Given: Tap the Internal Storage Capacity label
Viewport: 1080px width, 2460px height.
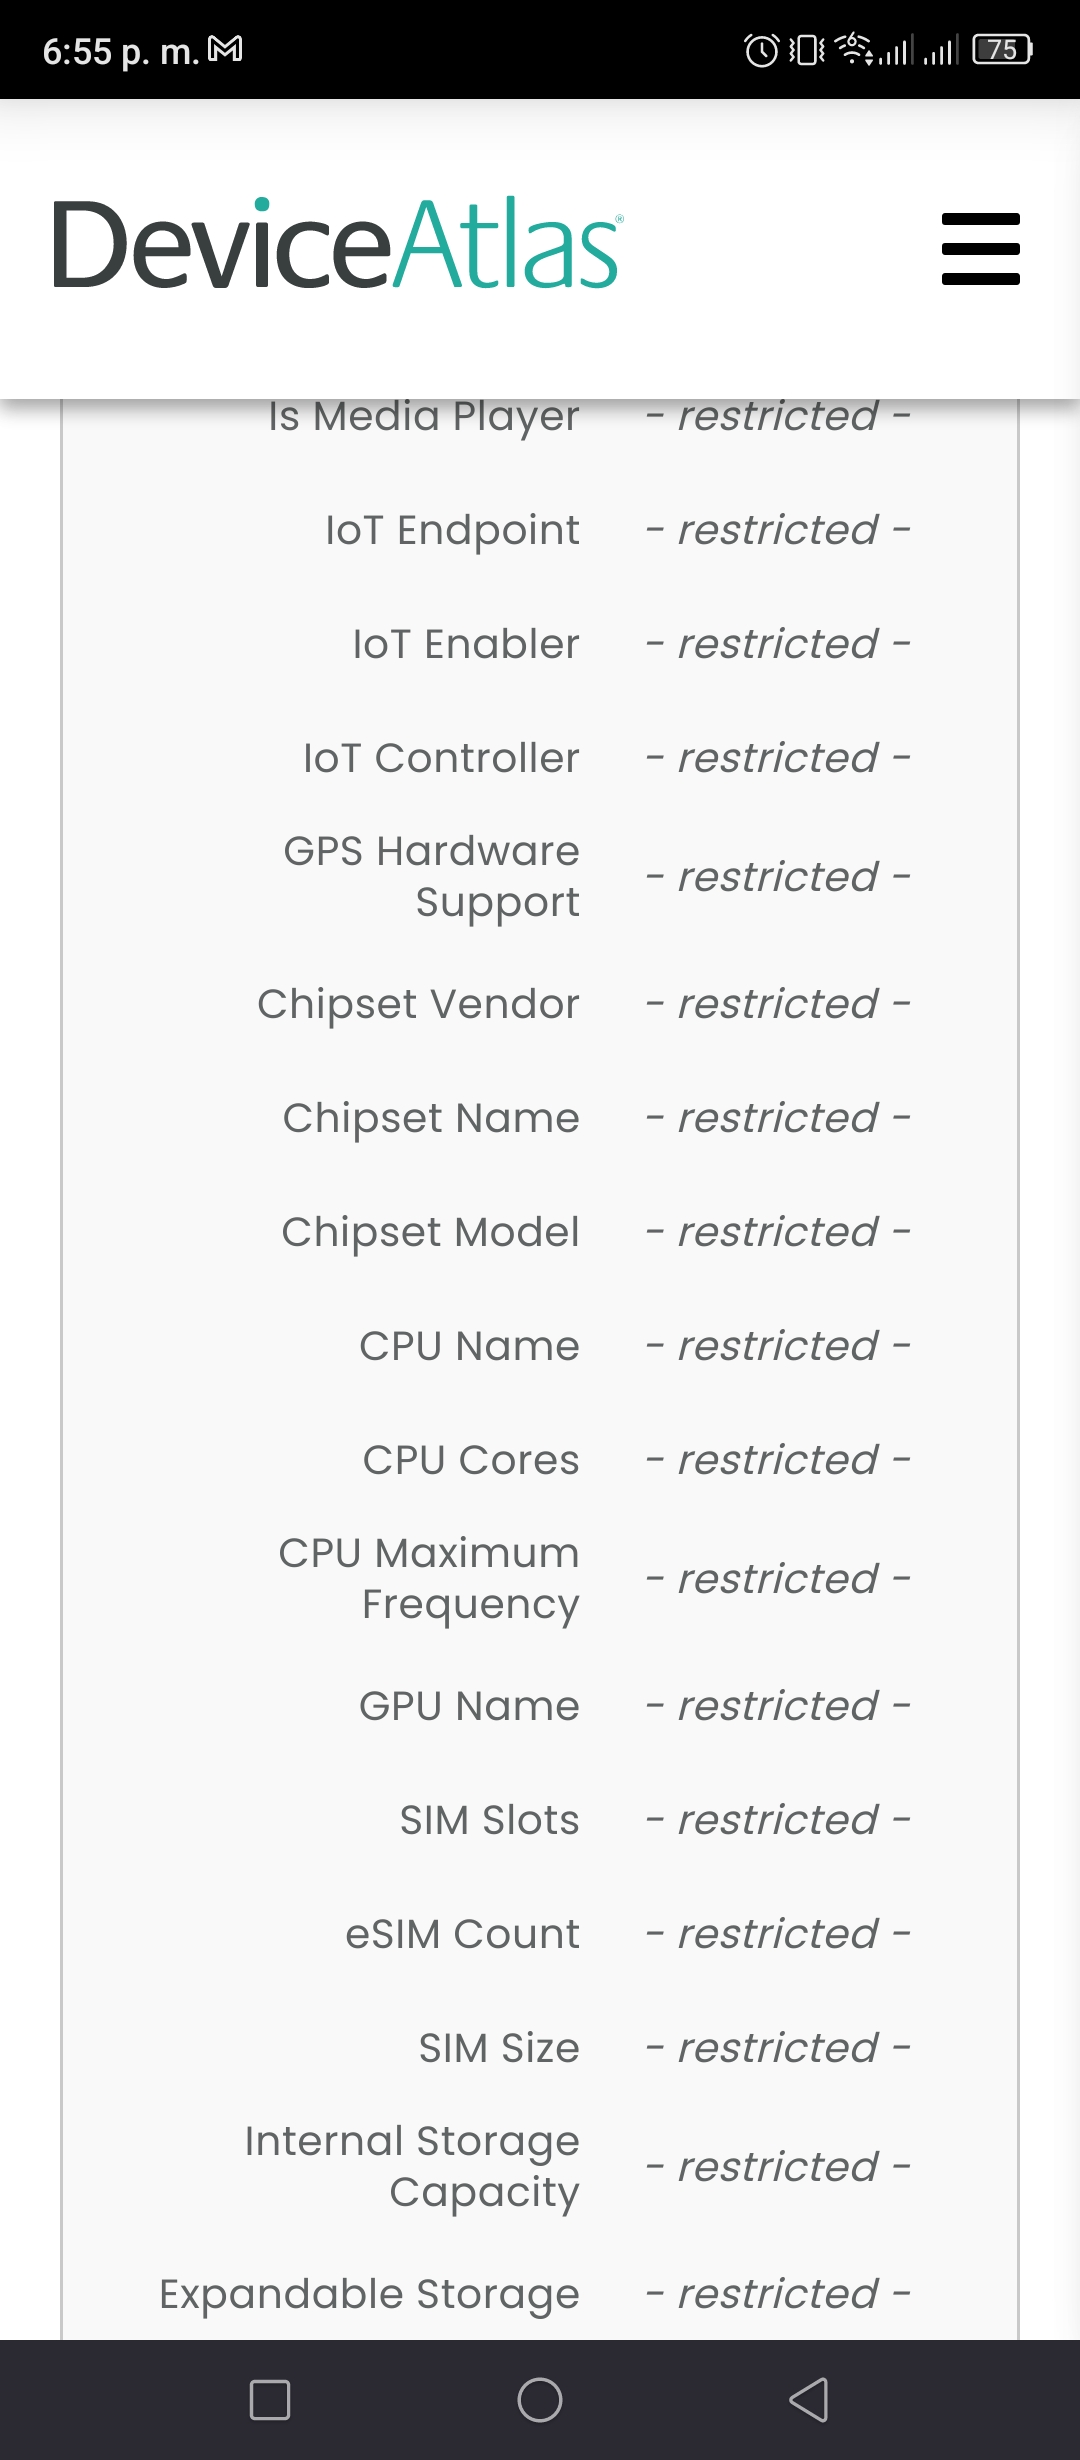Looking at the screenshot, I should point(412,2167).
